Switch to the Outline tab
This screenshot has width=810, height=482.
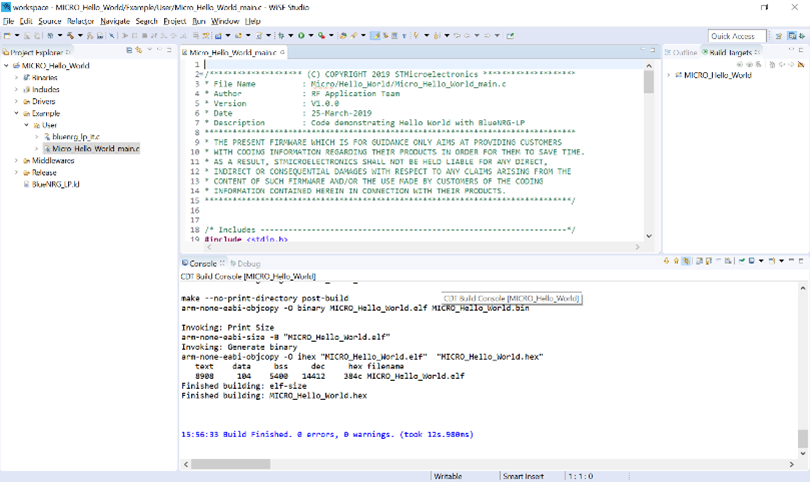tap(684, 51)
